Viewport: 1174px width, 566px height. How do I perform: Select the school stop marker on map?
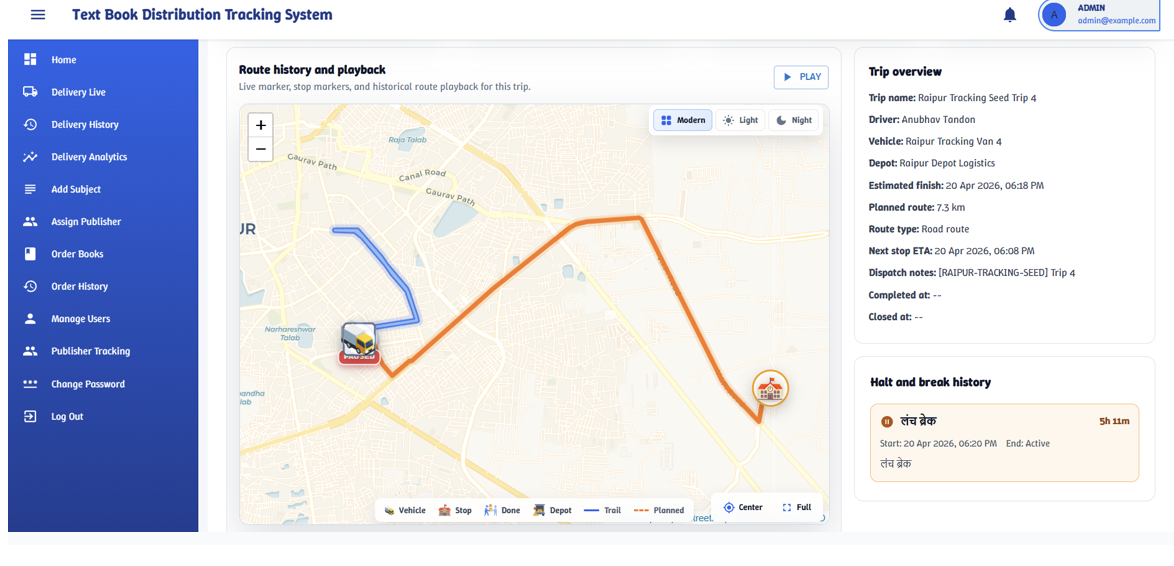(770, 388)
